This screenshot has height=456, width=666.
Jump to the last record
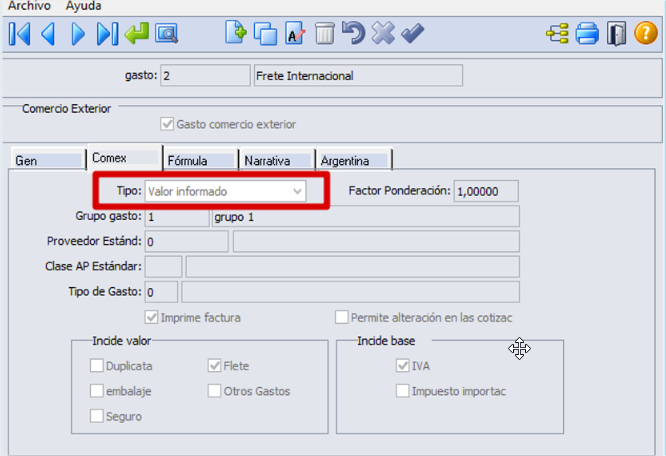coord(107,34)
